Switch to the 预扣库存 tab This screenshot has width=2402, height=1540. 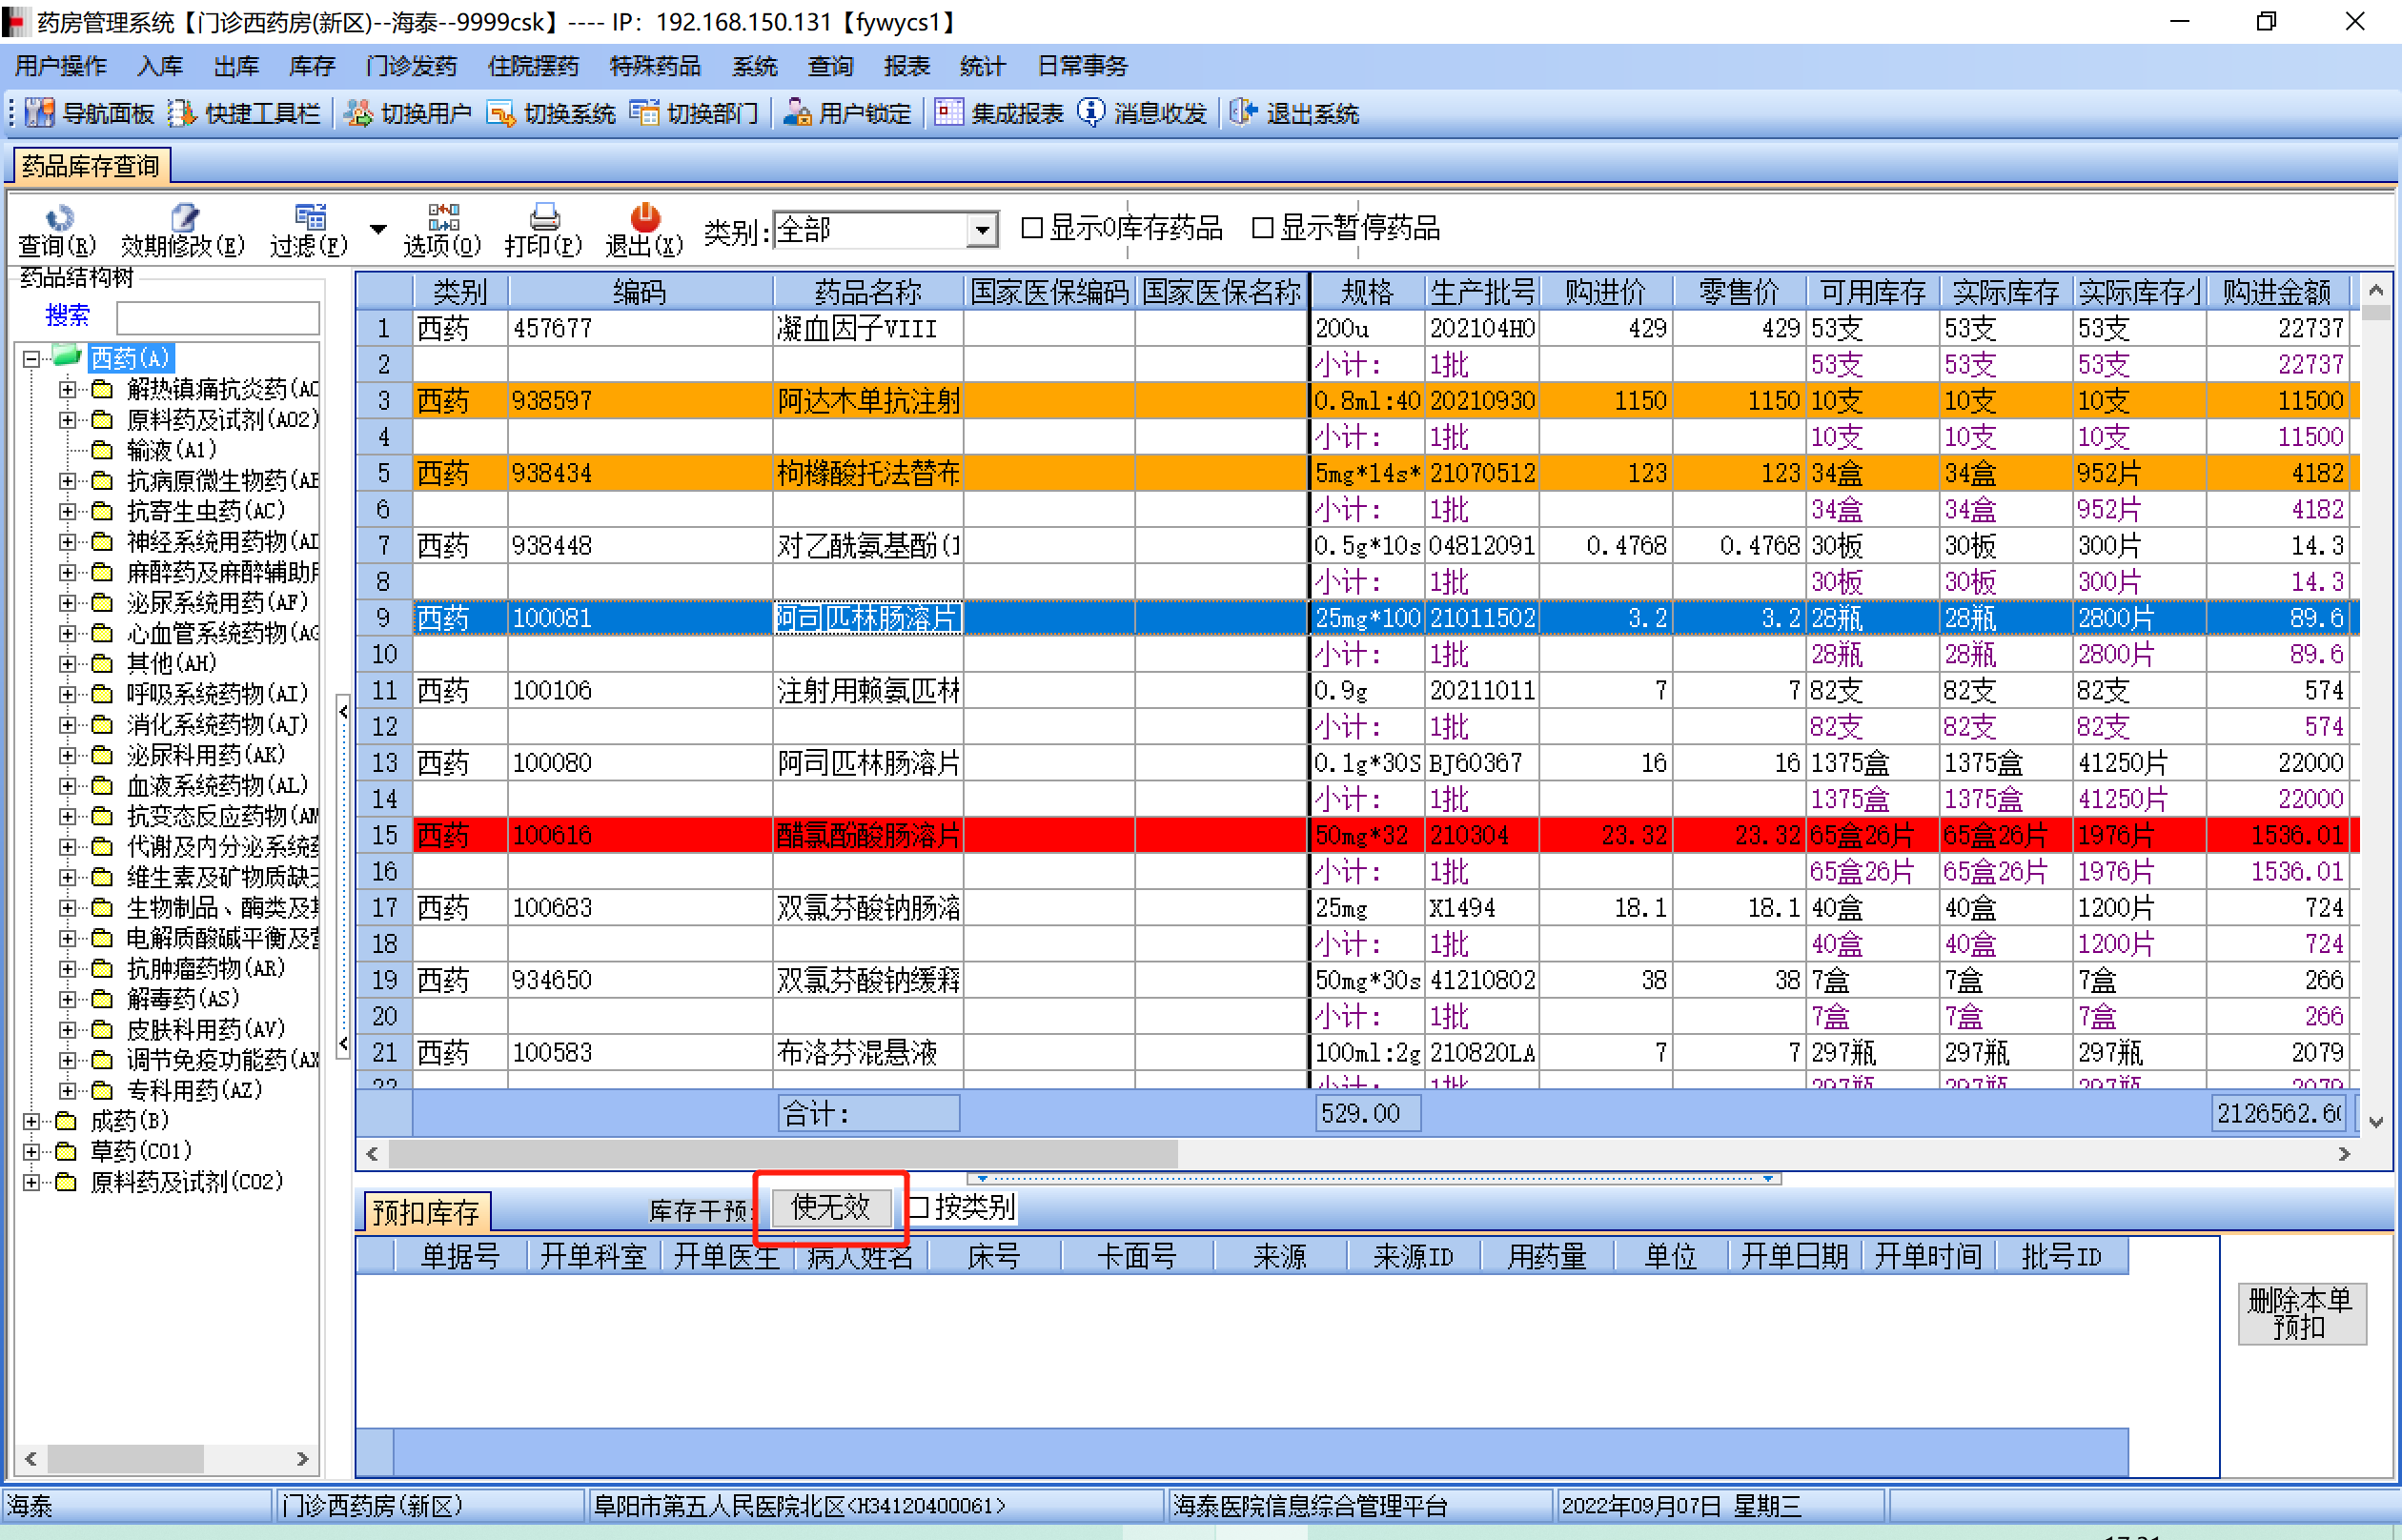pos(426,1212)
